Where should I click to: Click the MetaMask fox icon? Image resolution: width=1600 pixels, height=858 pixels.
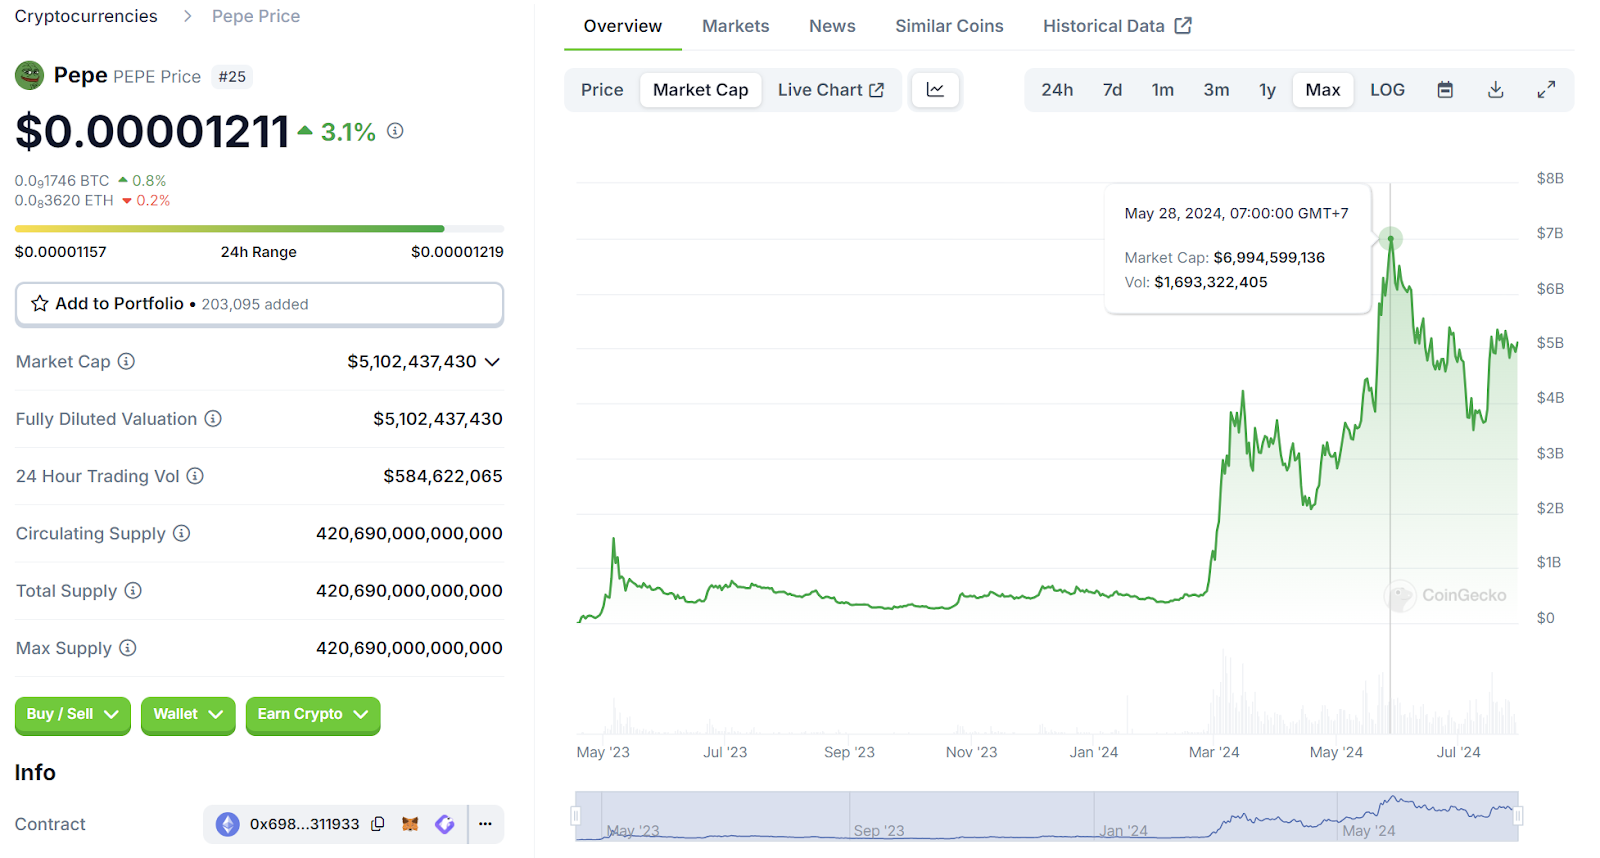(x=410, y=824)
